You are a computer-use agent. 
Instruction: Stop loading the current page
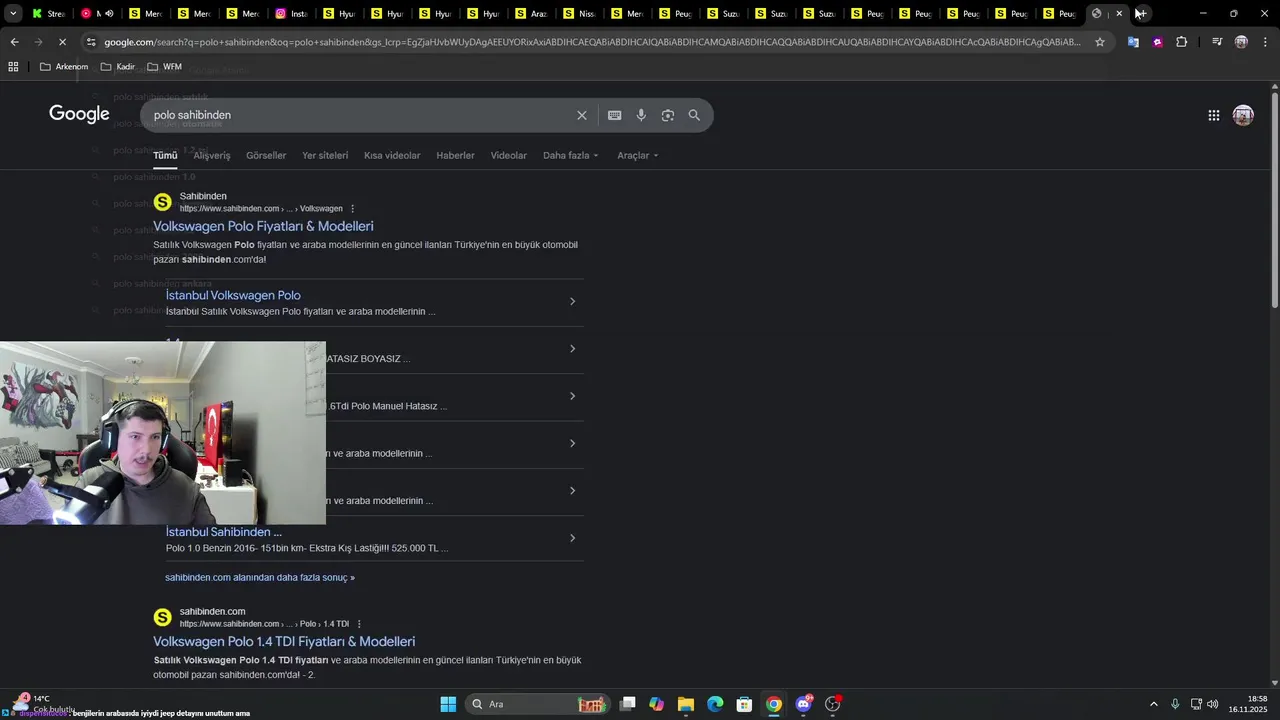click(x=62, y=42)
